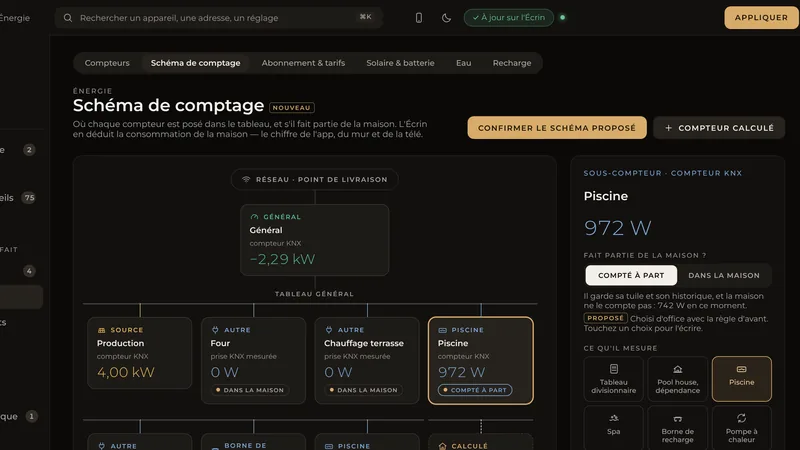Image resolution: width=800 pixels, height=450 pixels.
Task: Click the green sync status dot
Action: (x=563, y=17)
